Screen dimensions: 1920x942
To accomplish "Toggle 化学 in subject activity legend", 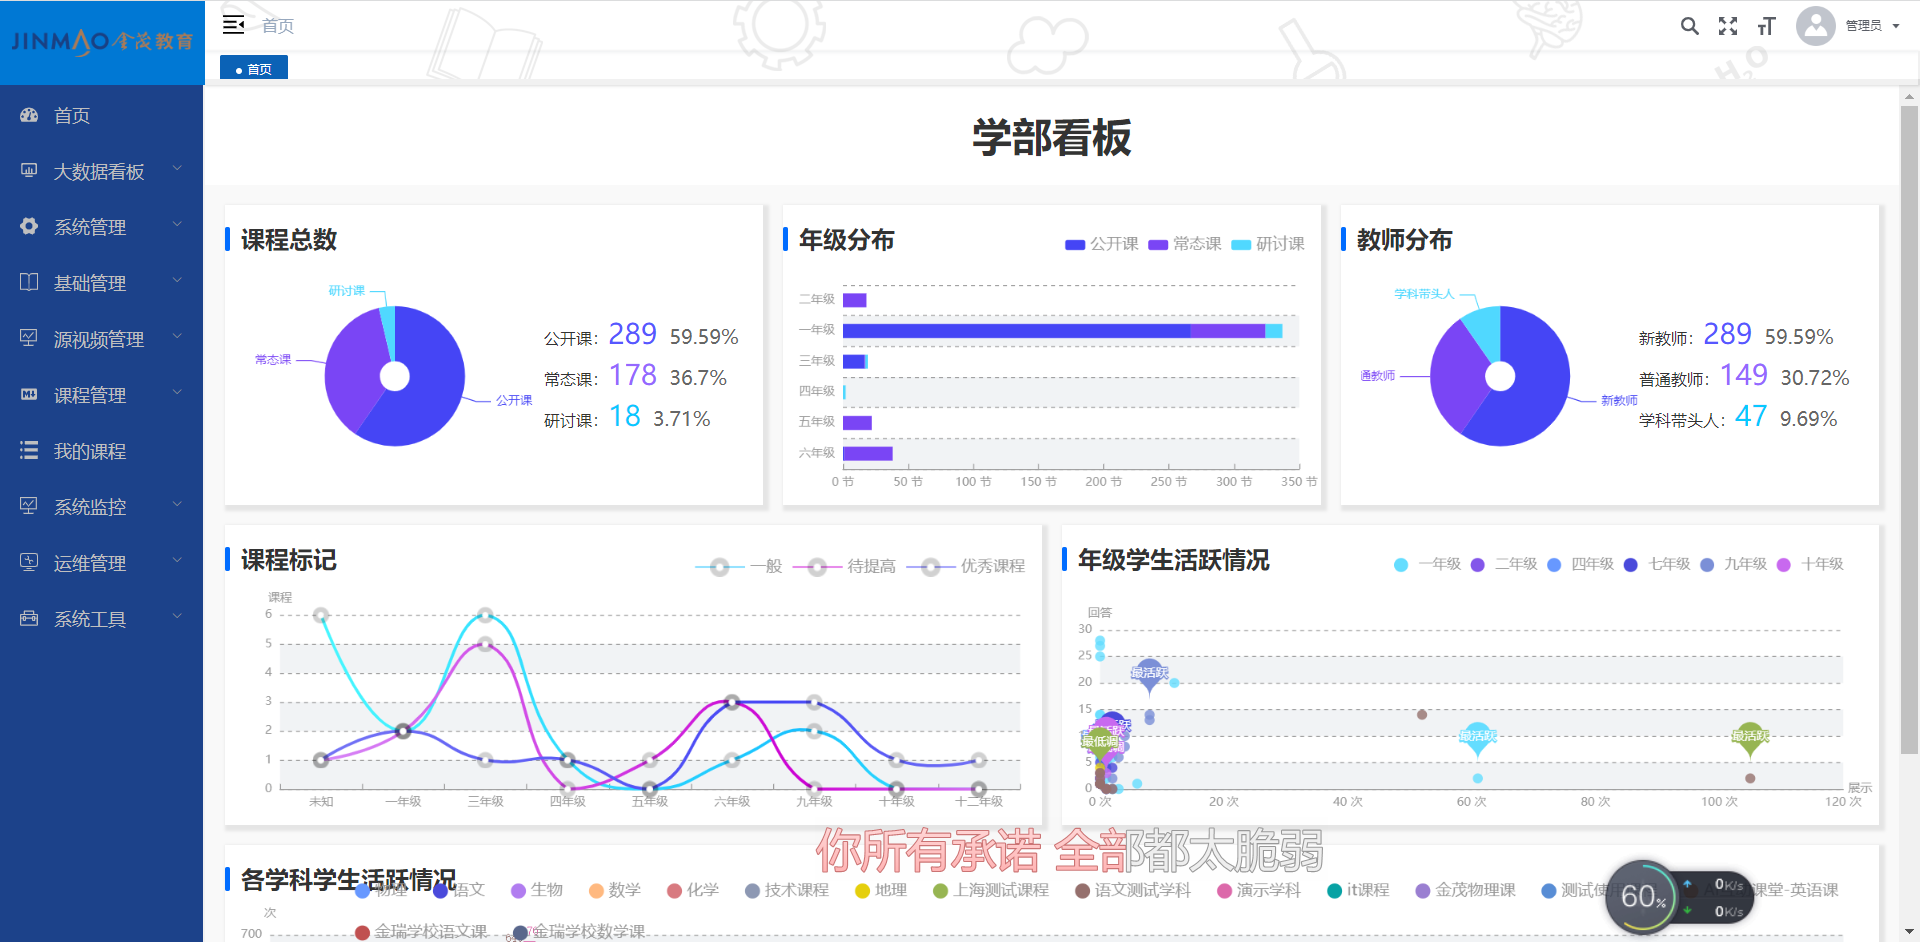I will click(x=692, y=890).
